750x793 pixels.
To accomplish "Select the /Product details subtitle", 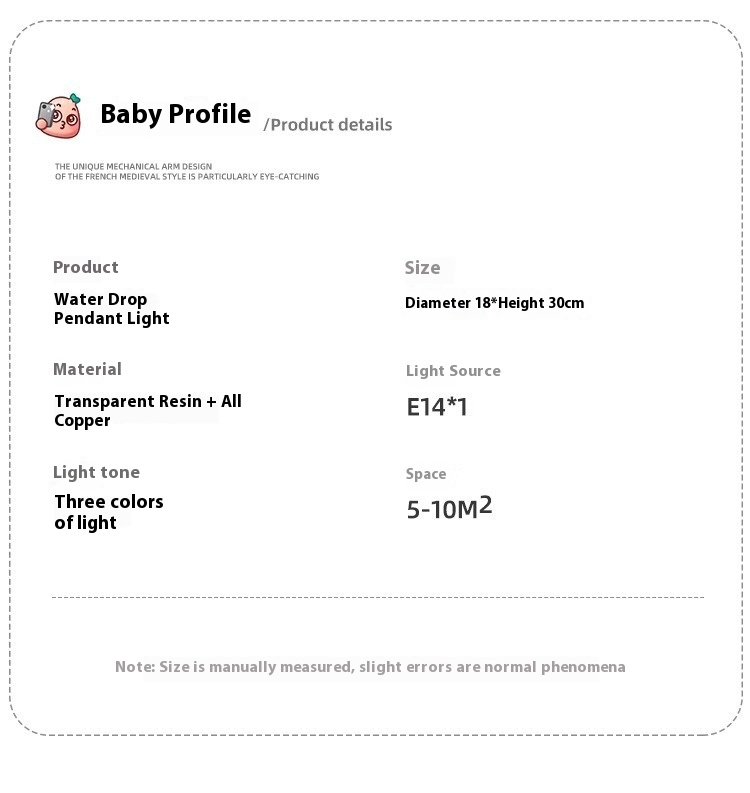I will [328, 125].
